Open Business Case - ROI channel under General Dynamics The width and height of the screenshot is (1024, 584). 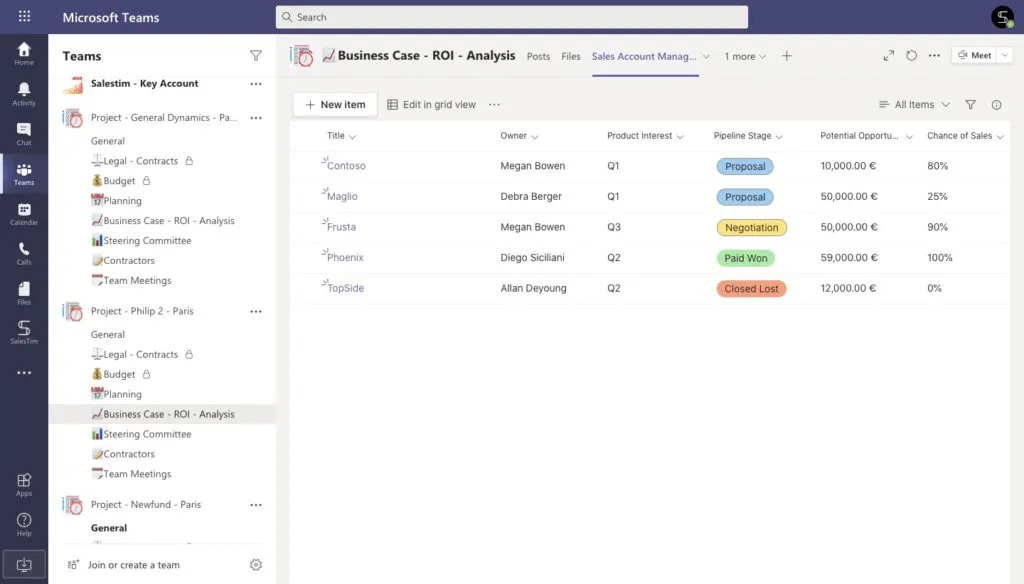tap(168, 221)
